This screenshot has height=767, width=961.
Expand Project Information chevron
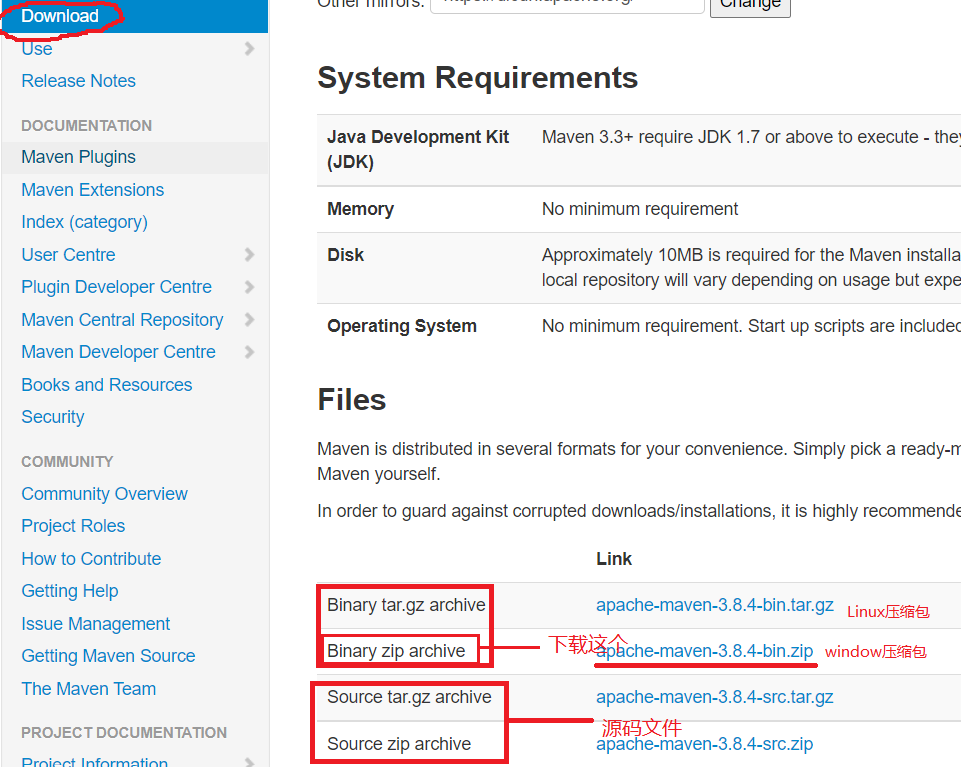pyautogui.click(x=249, y=761)
